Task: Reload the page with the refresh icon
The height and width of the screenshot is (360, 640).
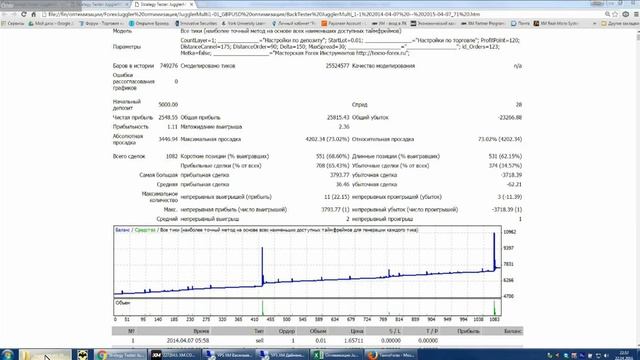Action: 24,14
